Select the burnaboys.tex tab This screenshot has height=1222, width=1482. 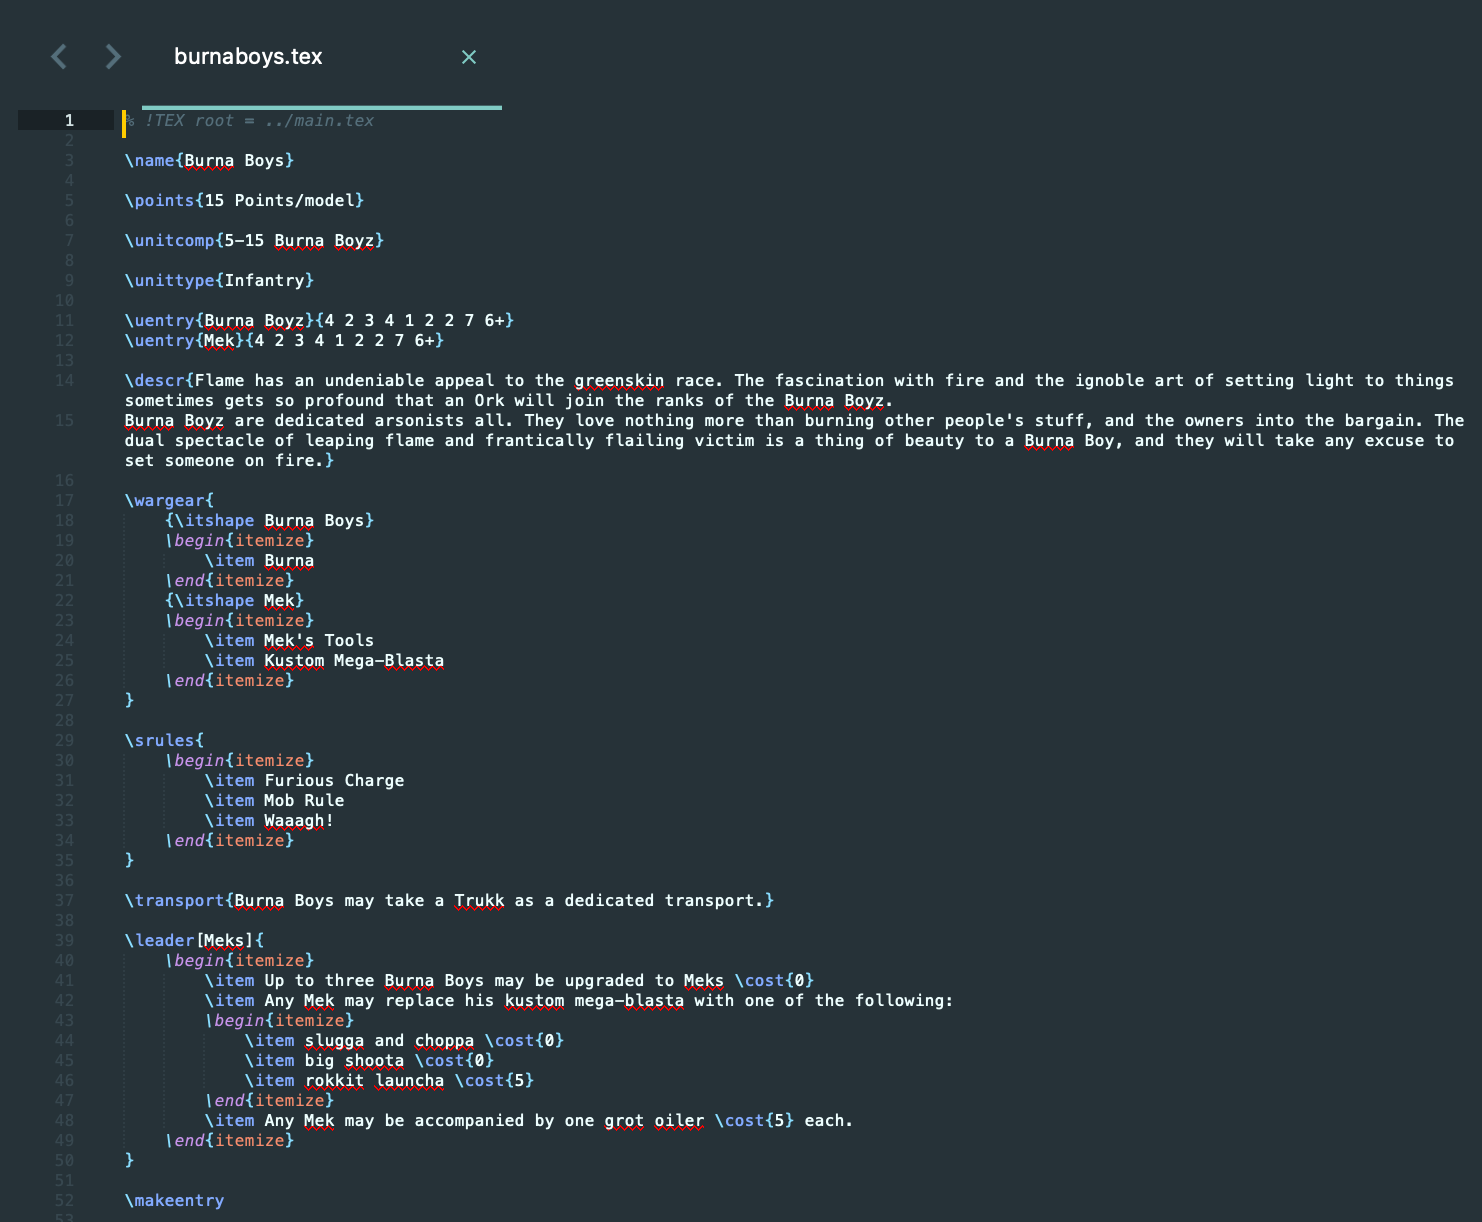248,57
